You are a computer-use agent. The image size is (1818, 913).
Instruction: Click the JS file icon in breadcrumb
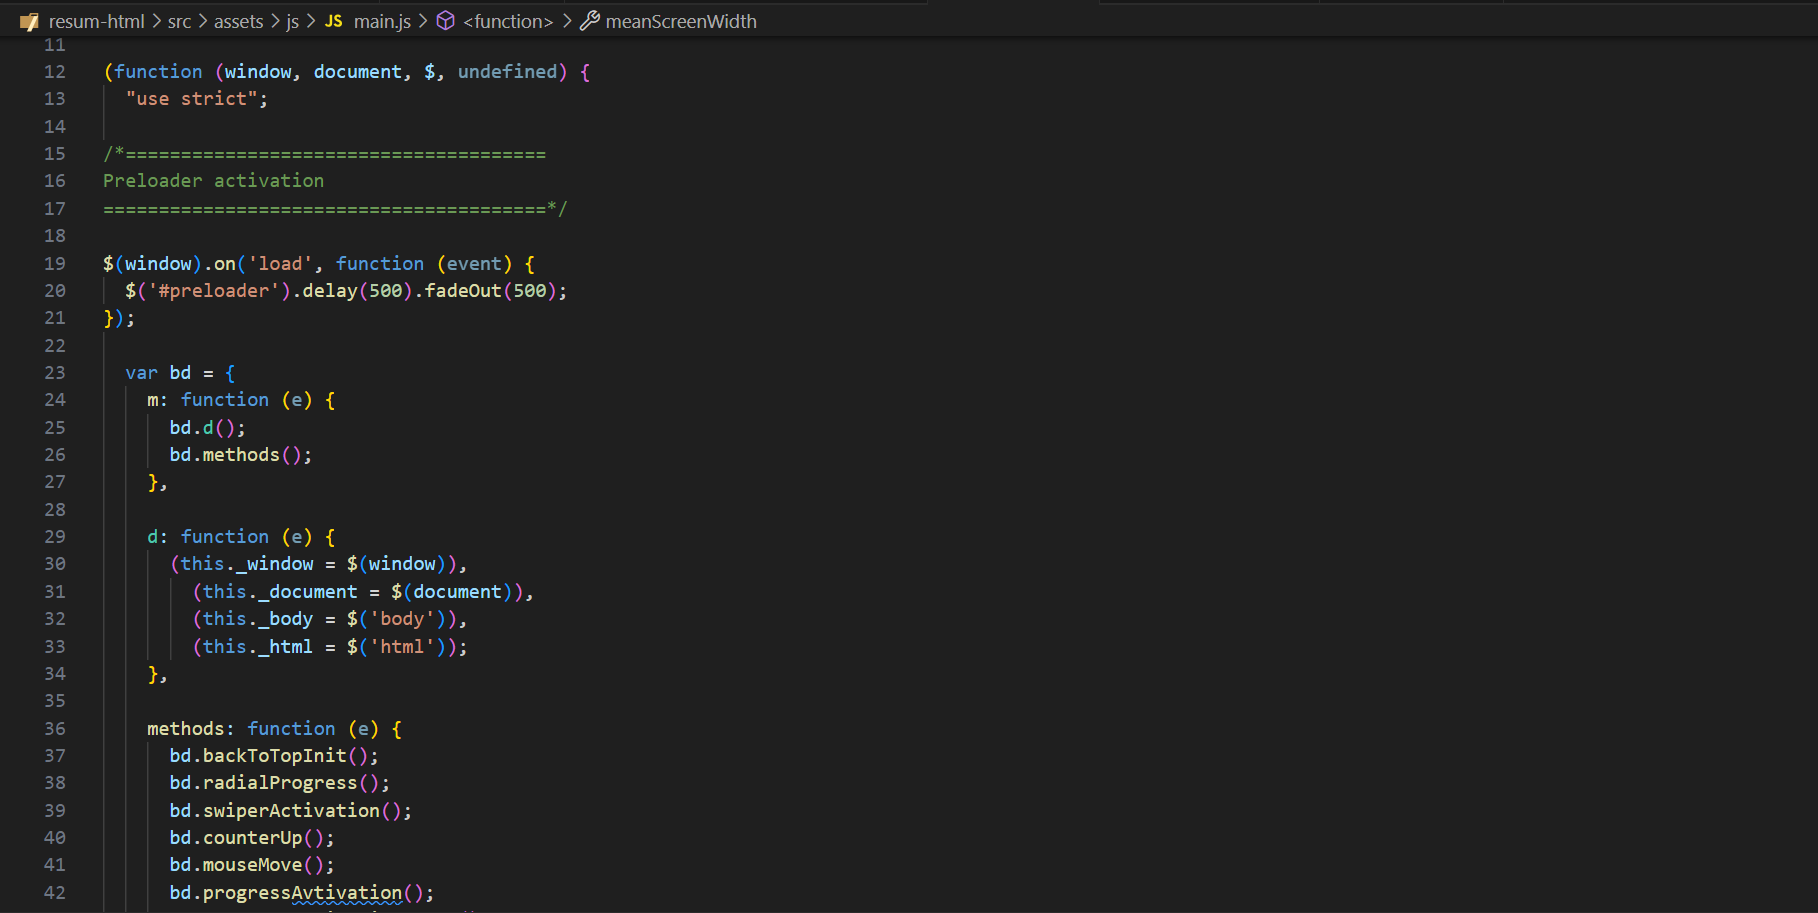pos(334,21)
